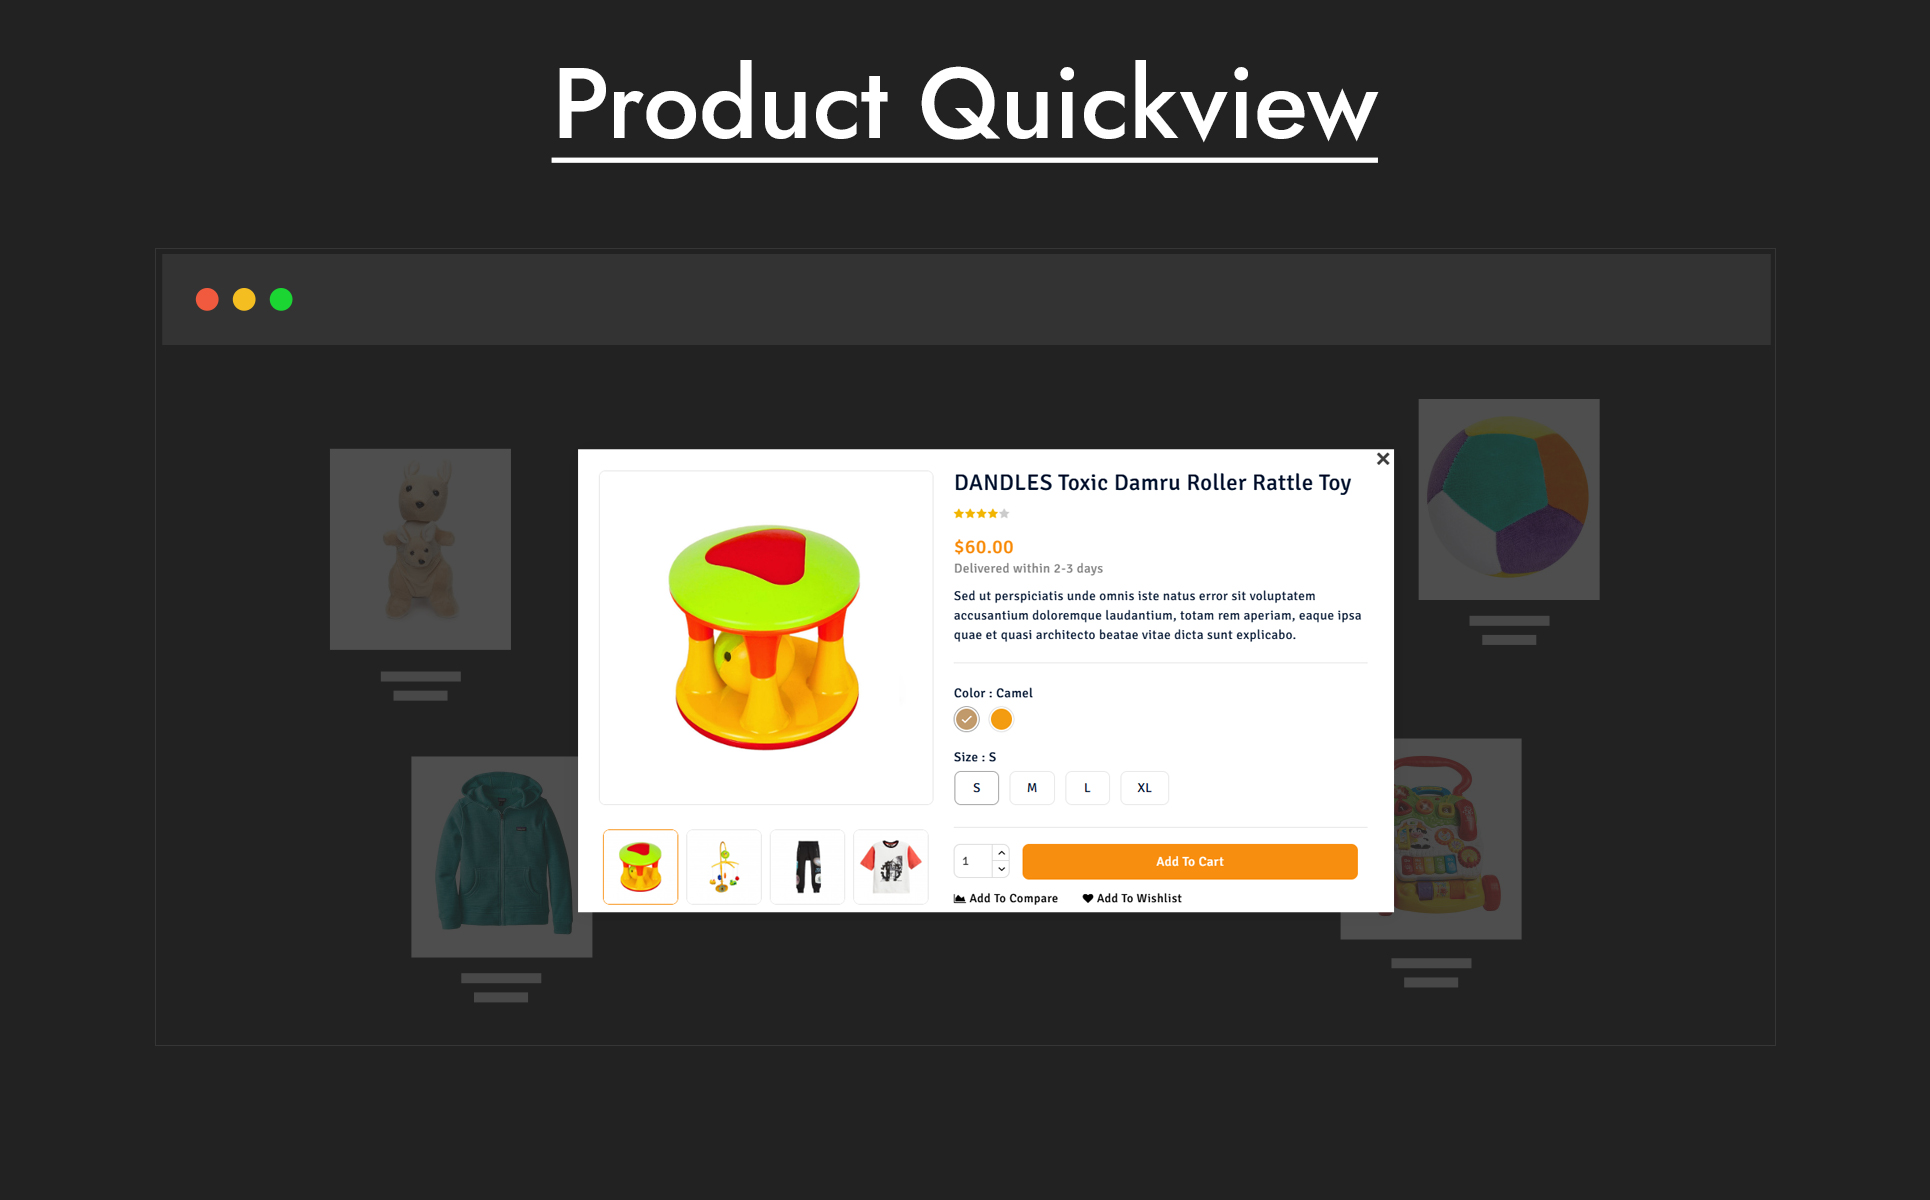Select the Camel color swatch
This screenshot has height=1200, width=1930.
[966, 719]
